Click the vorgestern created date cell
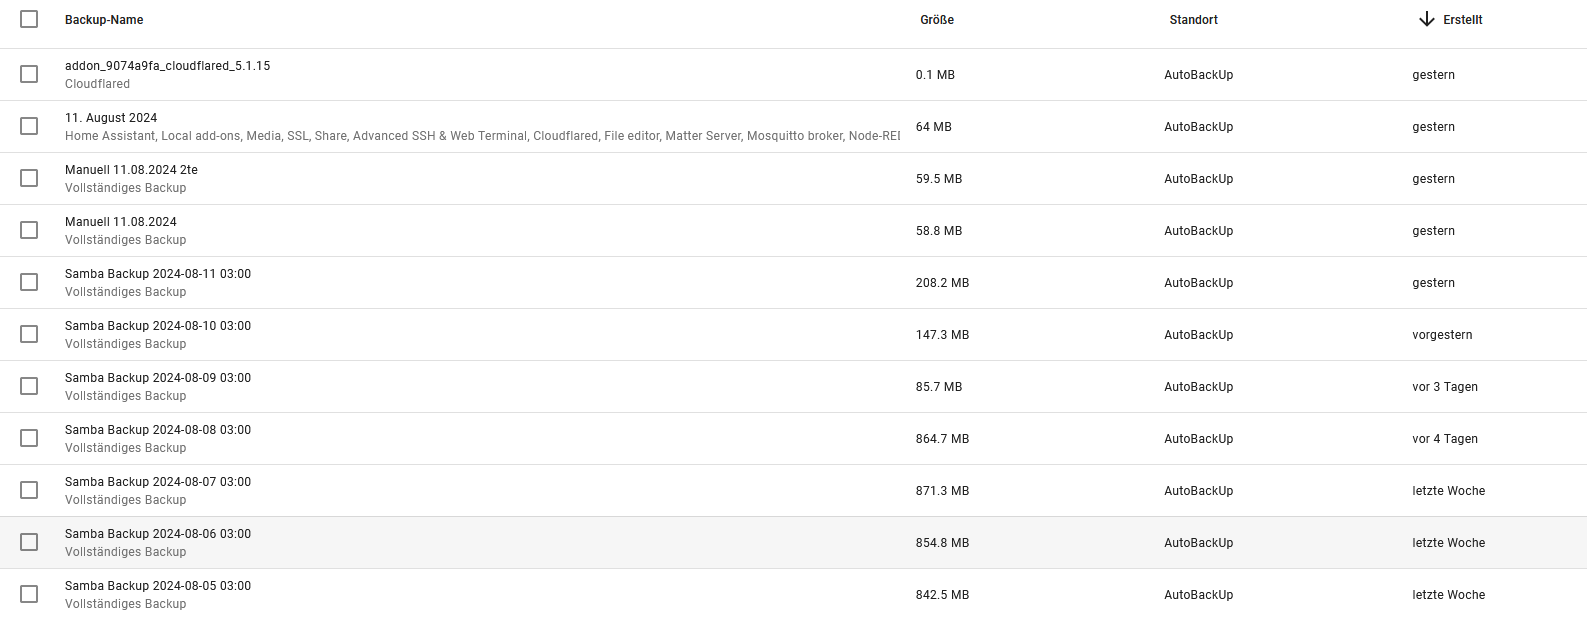The image size is (1587, 619). point(1442,335)
